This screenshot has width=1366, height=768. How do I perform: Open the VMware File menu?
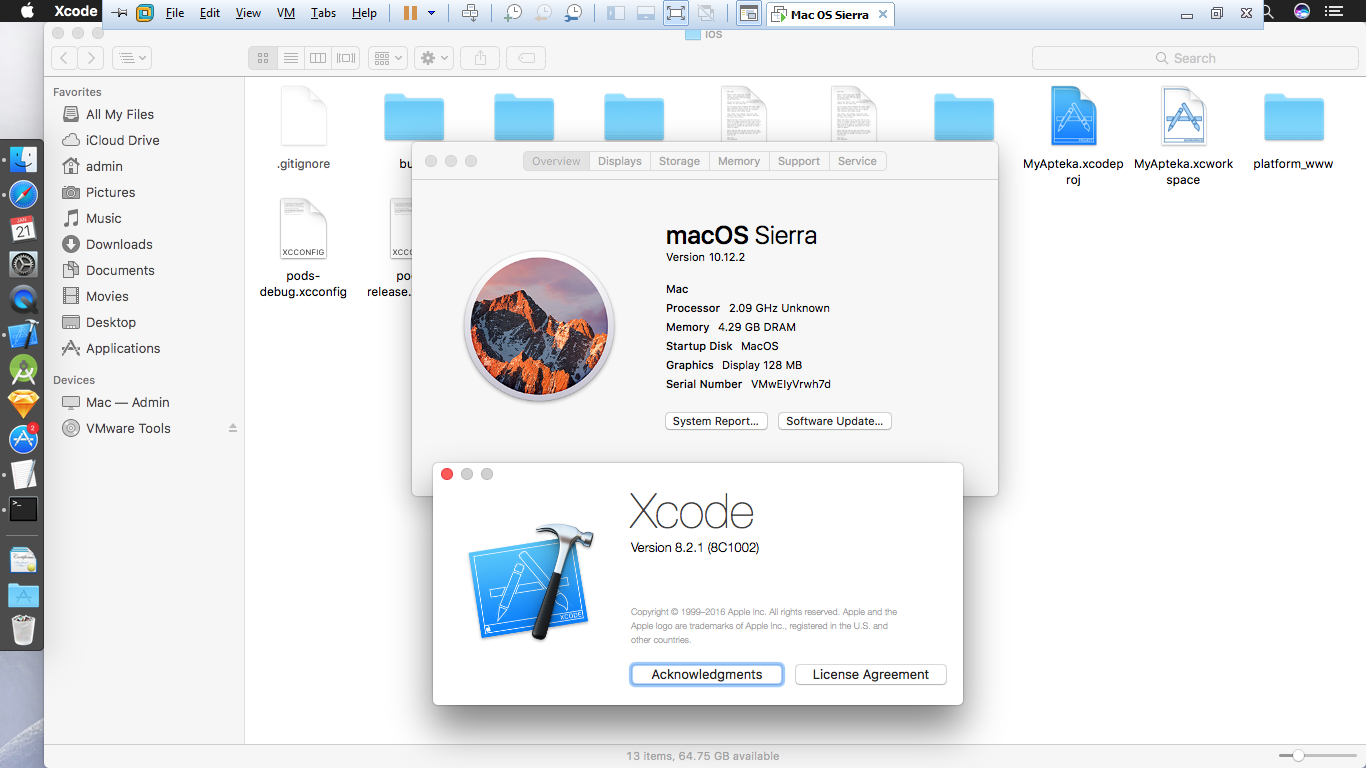tap(175, 13)
